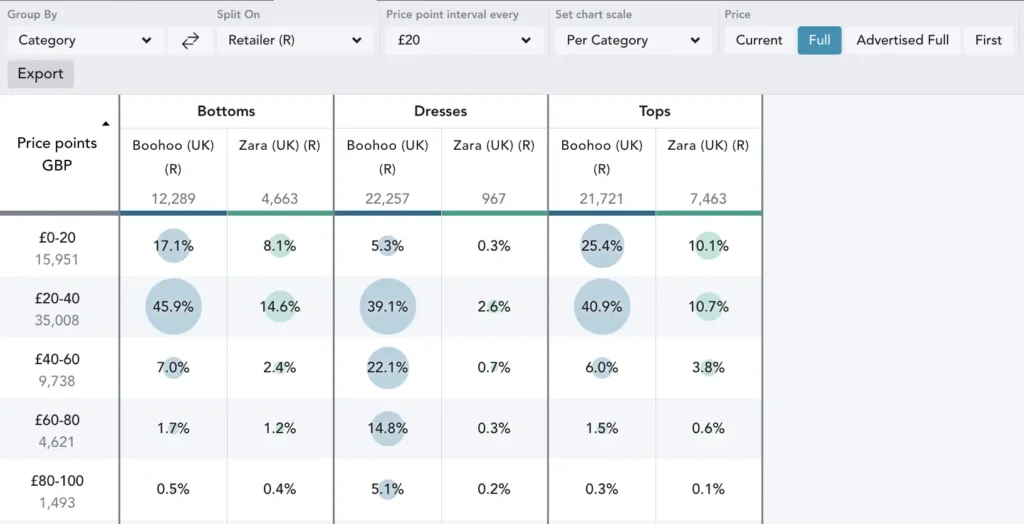Select the £0-20 price point row label
Screen dimensions: 1024x524
[x=57, y=238]
